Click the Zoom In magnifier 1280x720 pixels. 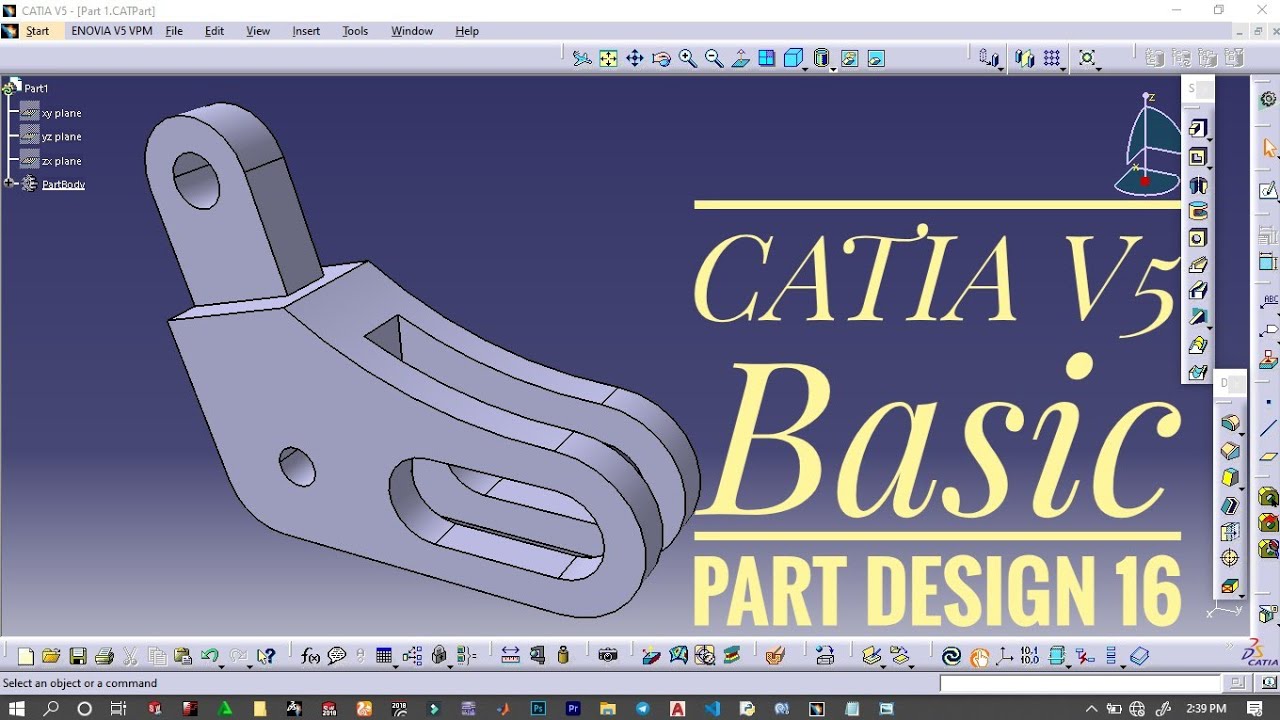688,59
